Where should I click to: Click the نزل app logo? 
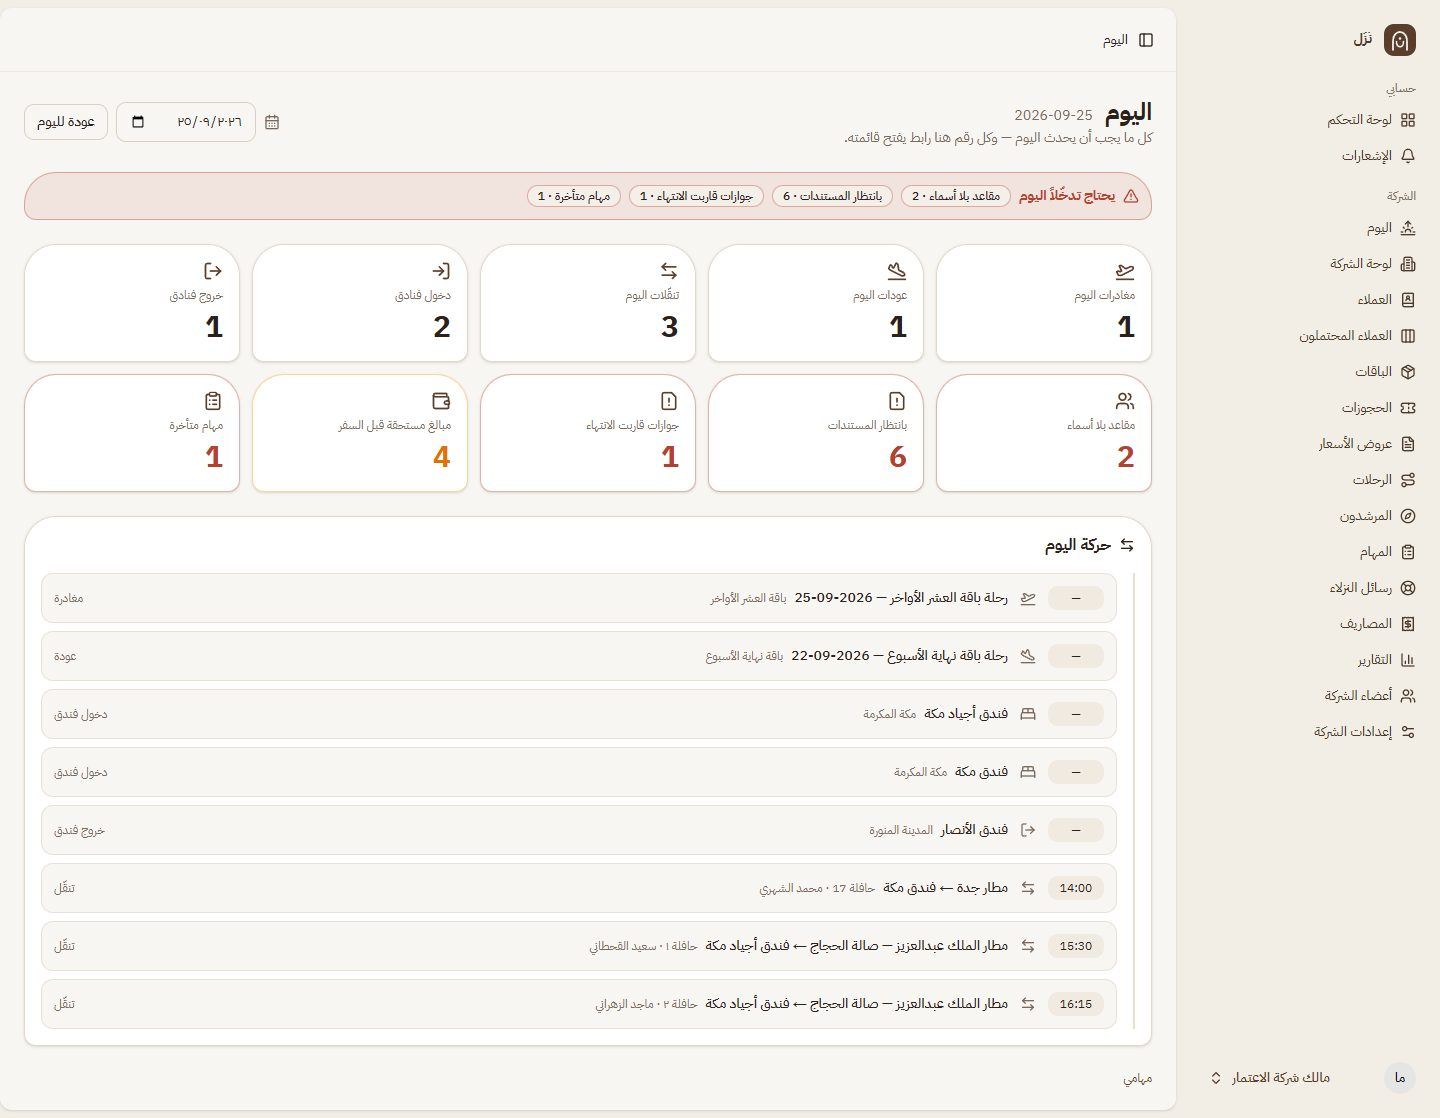(1400, 40)
